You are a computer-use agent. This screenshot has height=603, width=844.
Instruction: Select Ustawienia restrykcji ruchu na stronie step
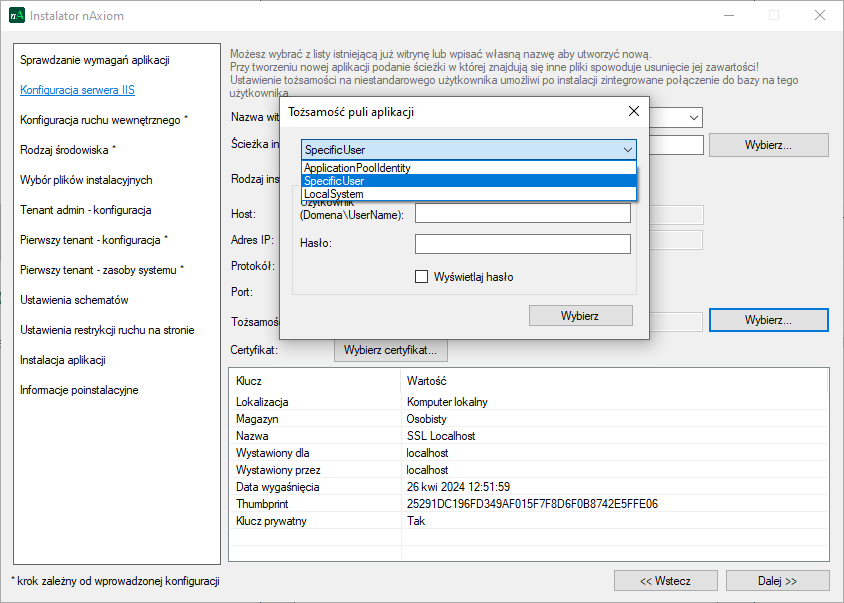click(x=107, y=330)
